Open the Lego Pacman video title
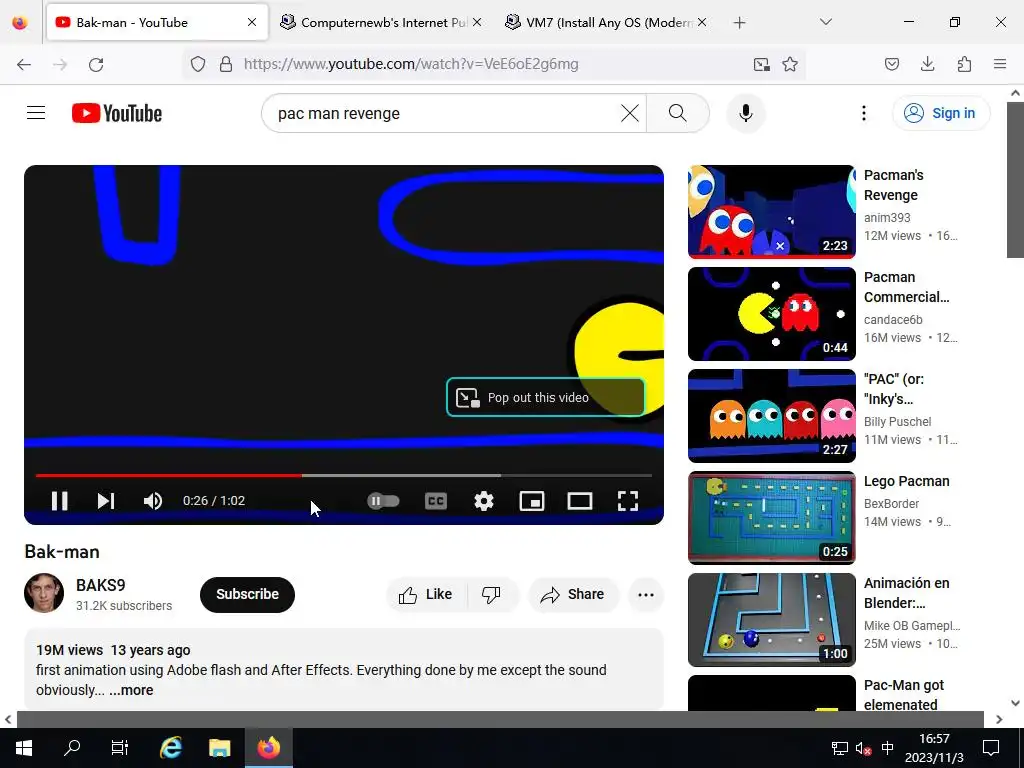 point(906,481)
